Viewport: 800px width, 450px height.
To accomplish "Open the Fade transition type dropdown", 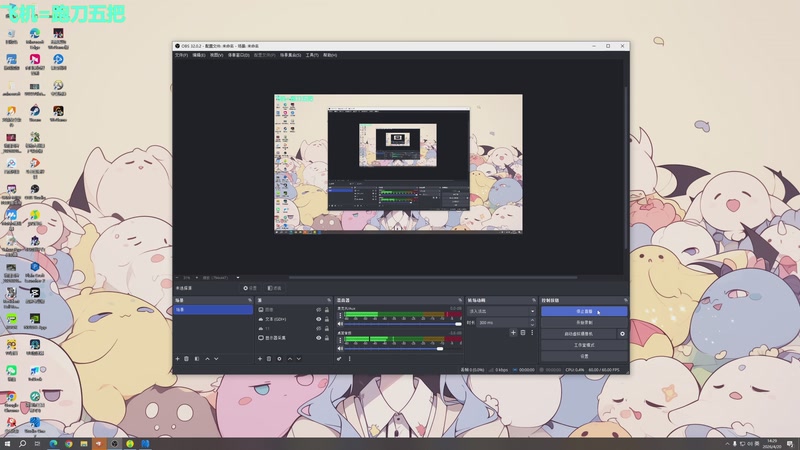I will point(501,311).
